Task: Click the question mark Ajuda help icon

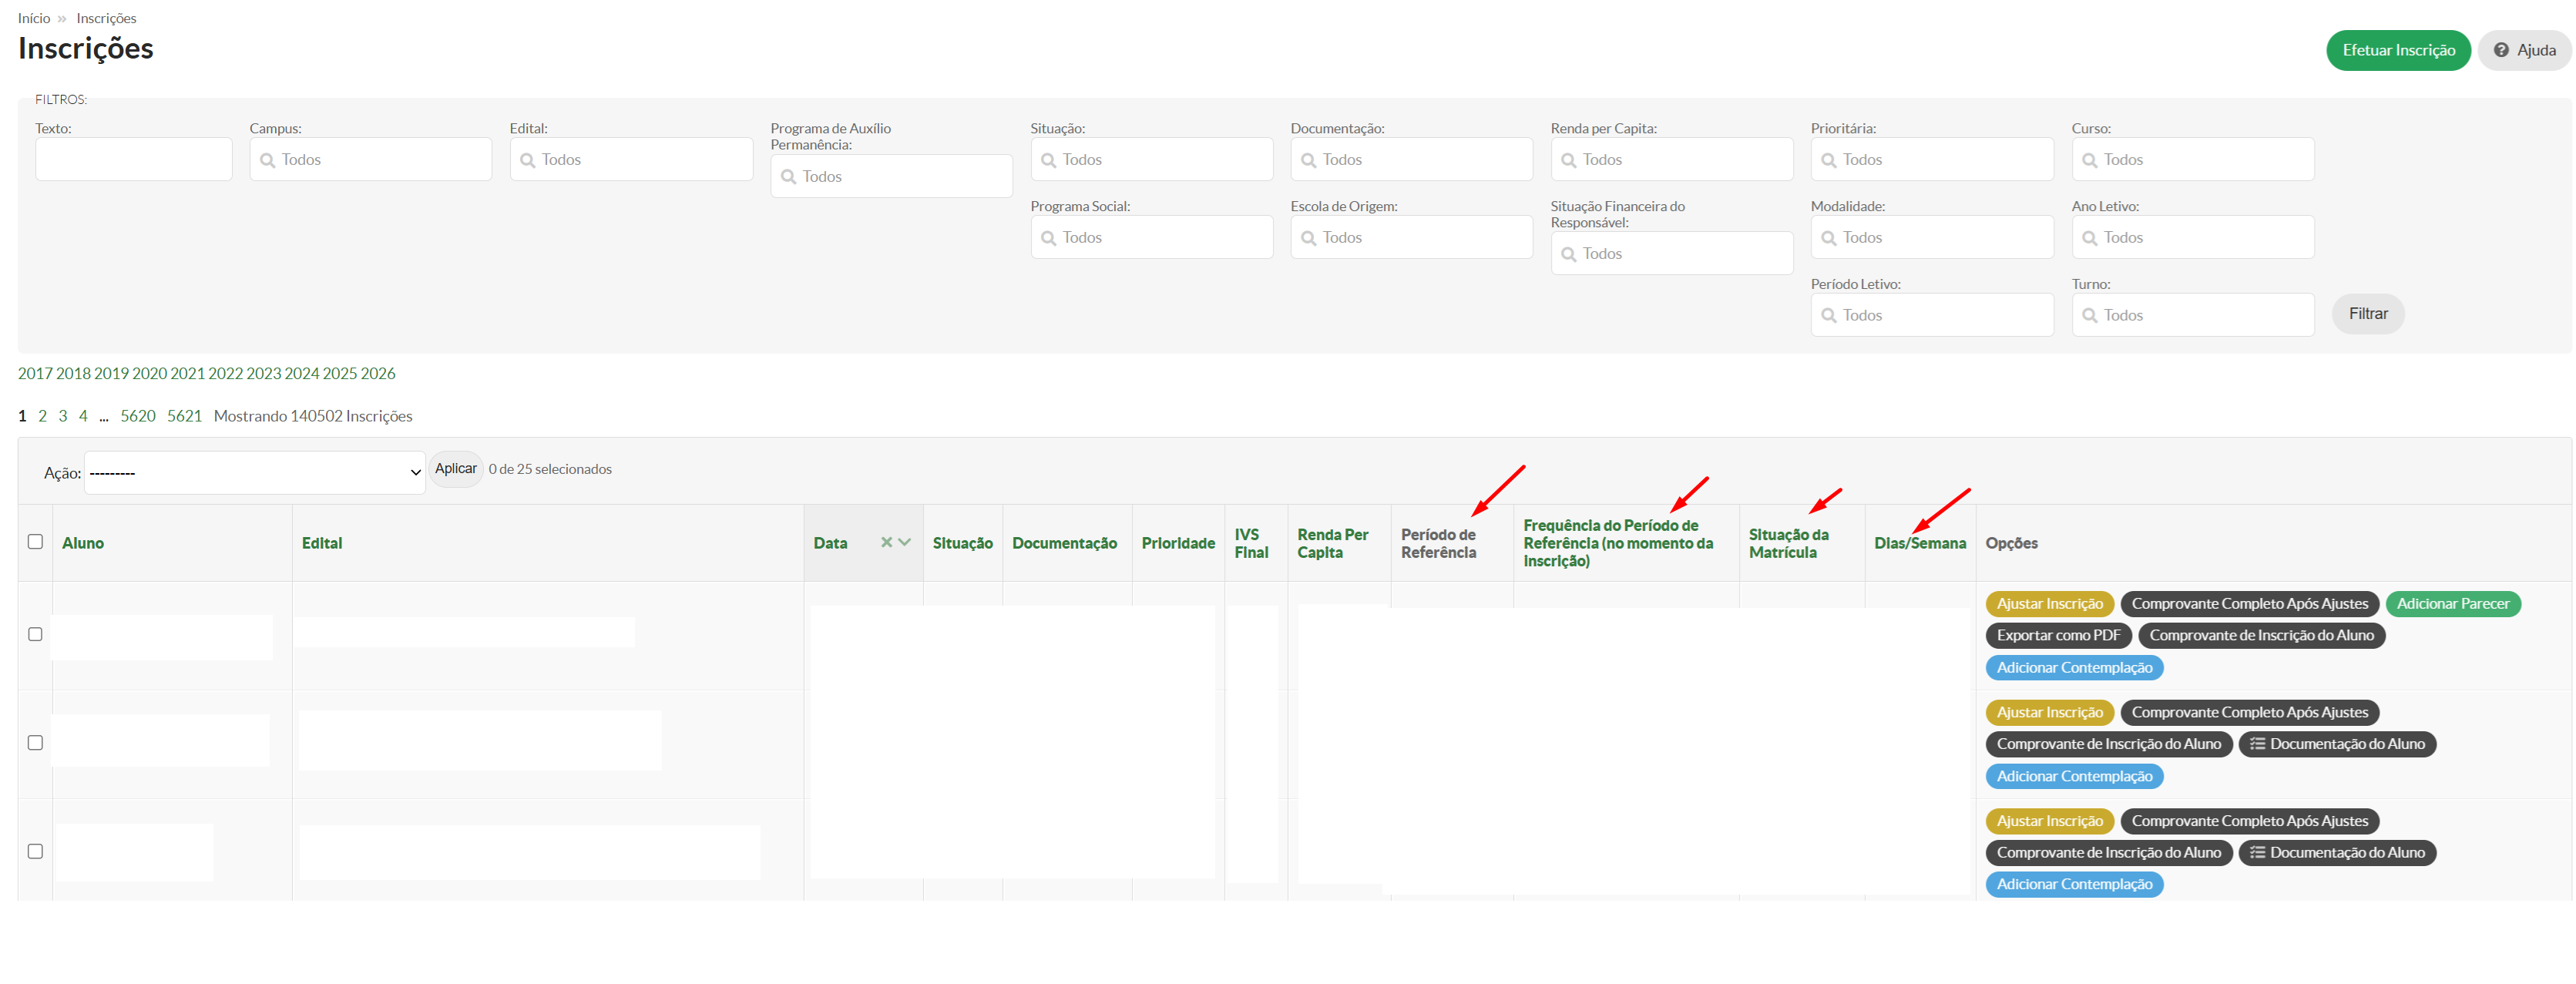Action: pyautogui.click(x=2500, y=50)
